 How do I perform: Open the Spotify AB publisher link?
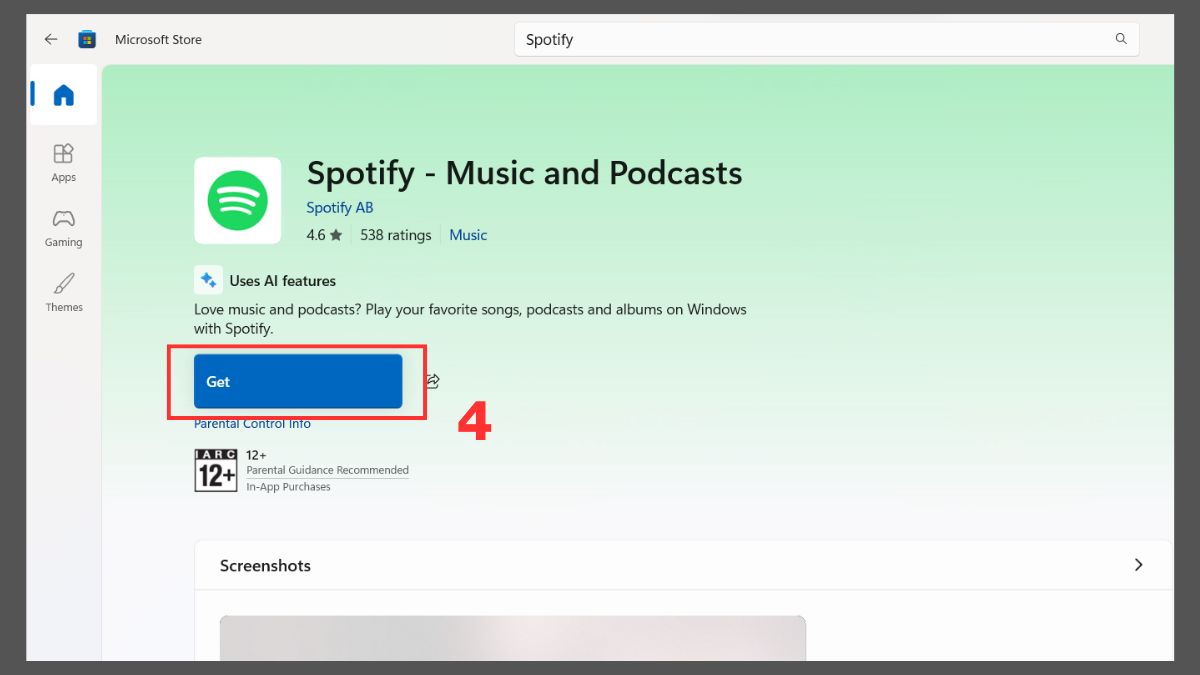340,208
